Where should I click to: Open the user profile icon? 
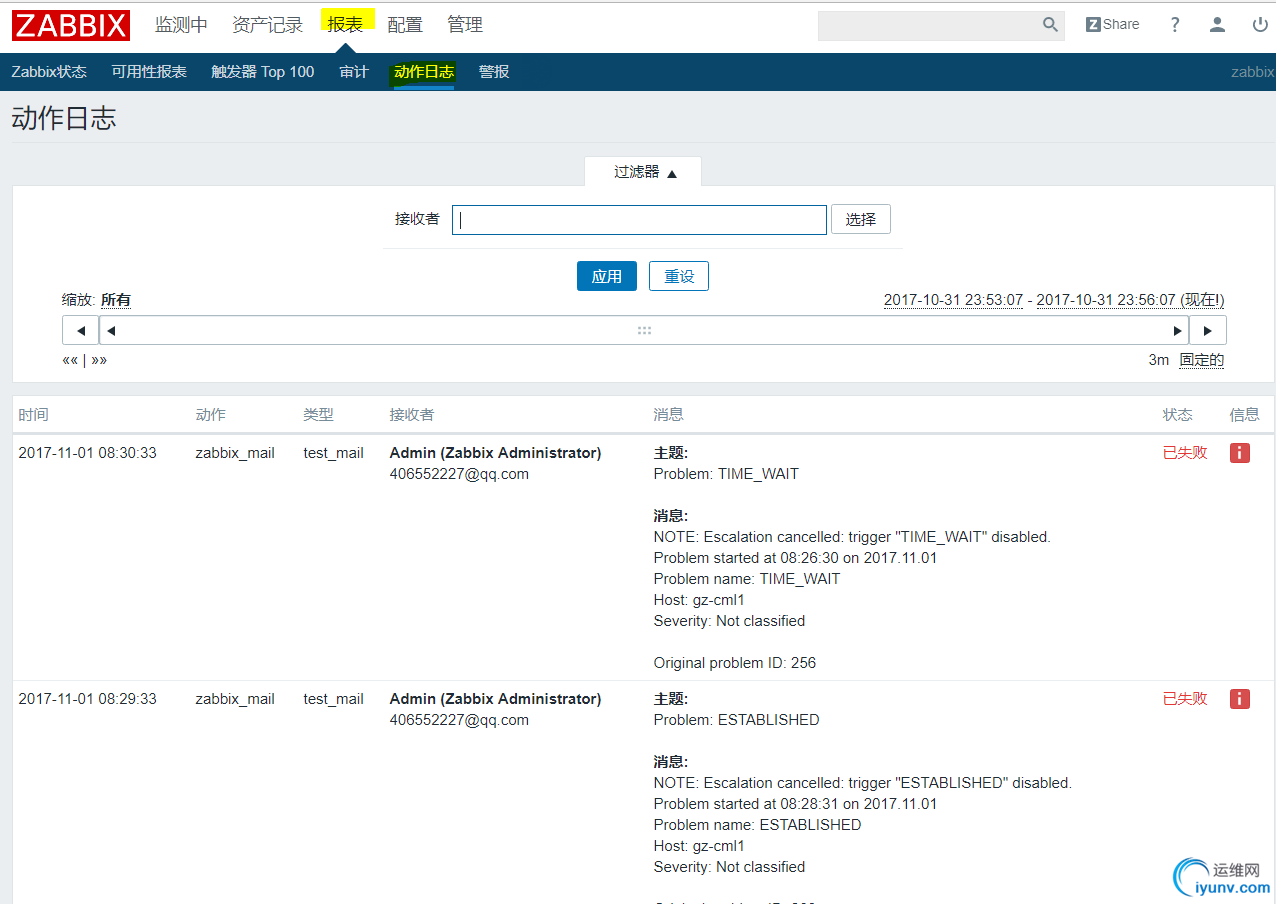click(1217, 25)
